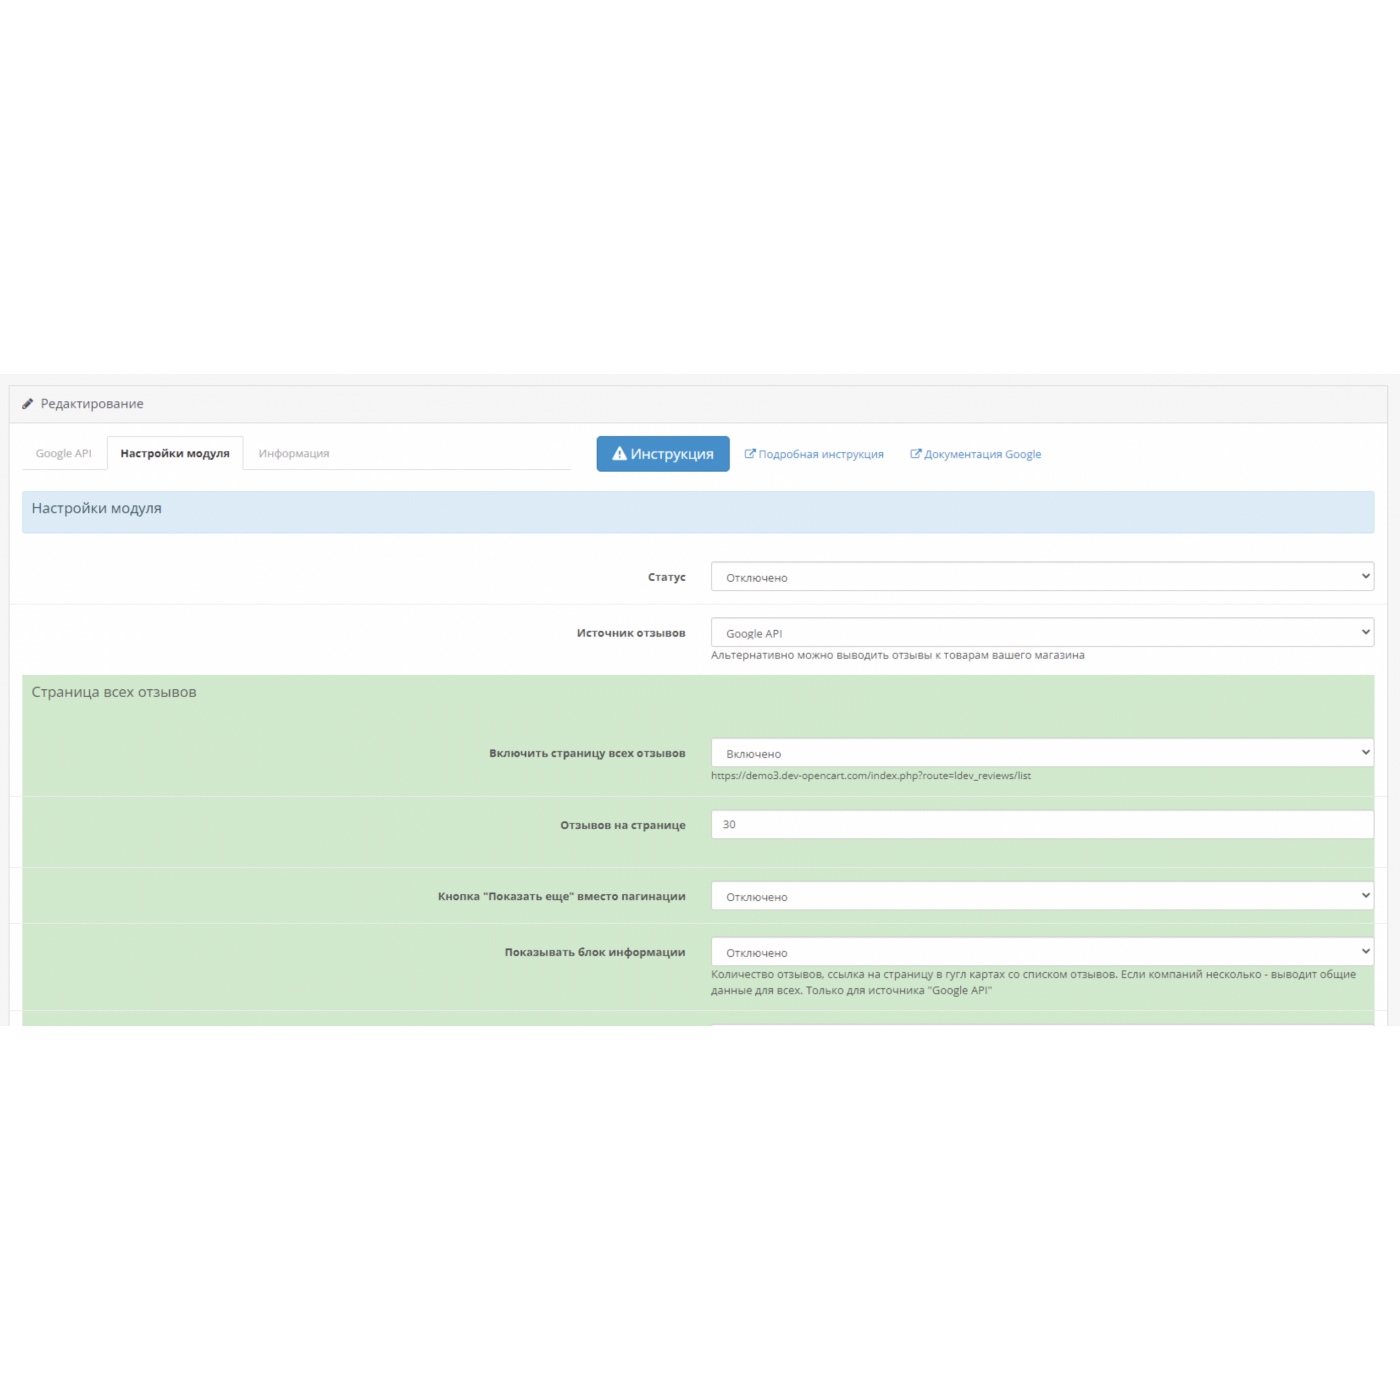Open Показывать блок информации dropdown
The height and width of the screenshot is (1400, 1400).
tap(1041, 952)
